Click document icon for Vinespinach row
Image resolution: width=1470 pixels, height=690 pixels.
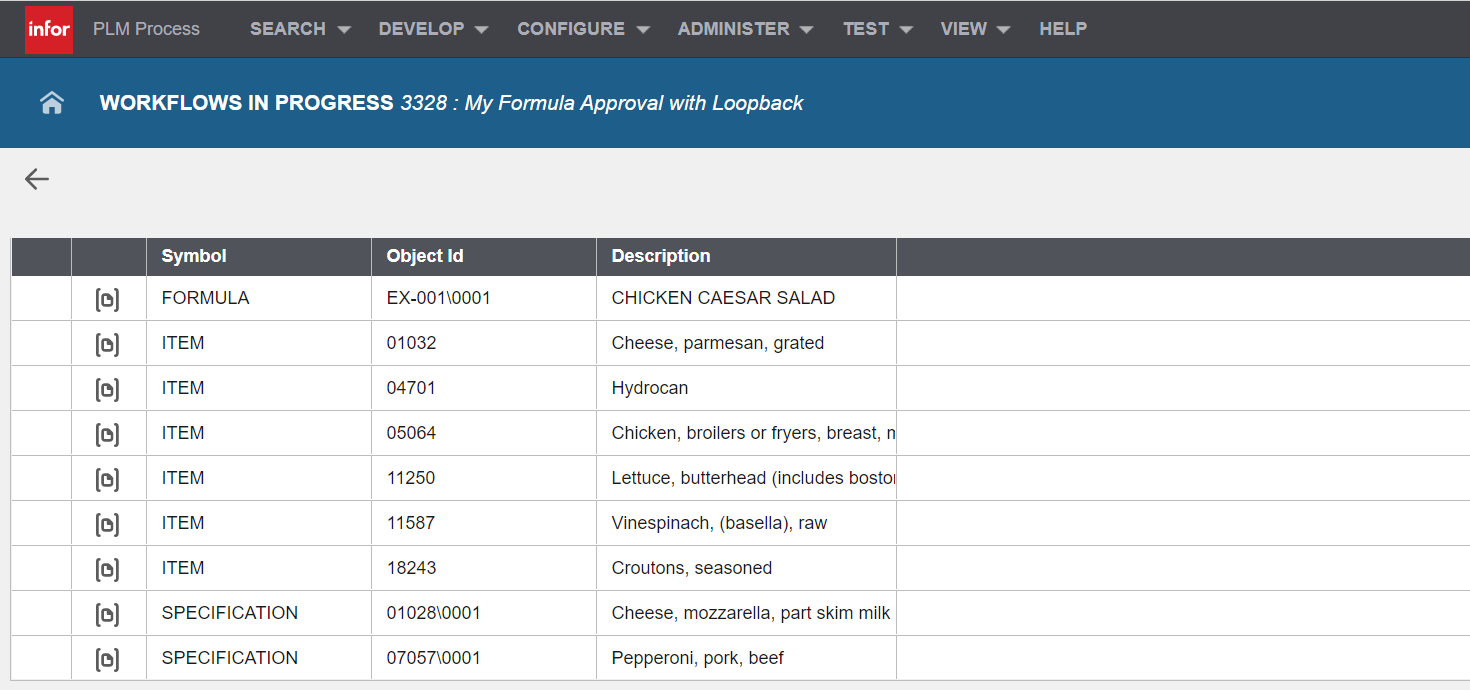click(107, 524)
